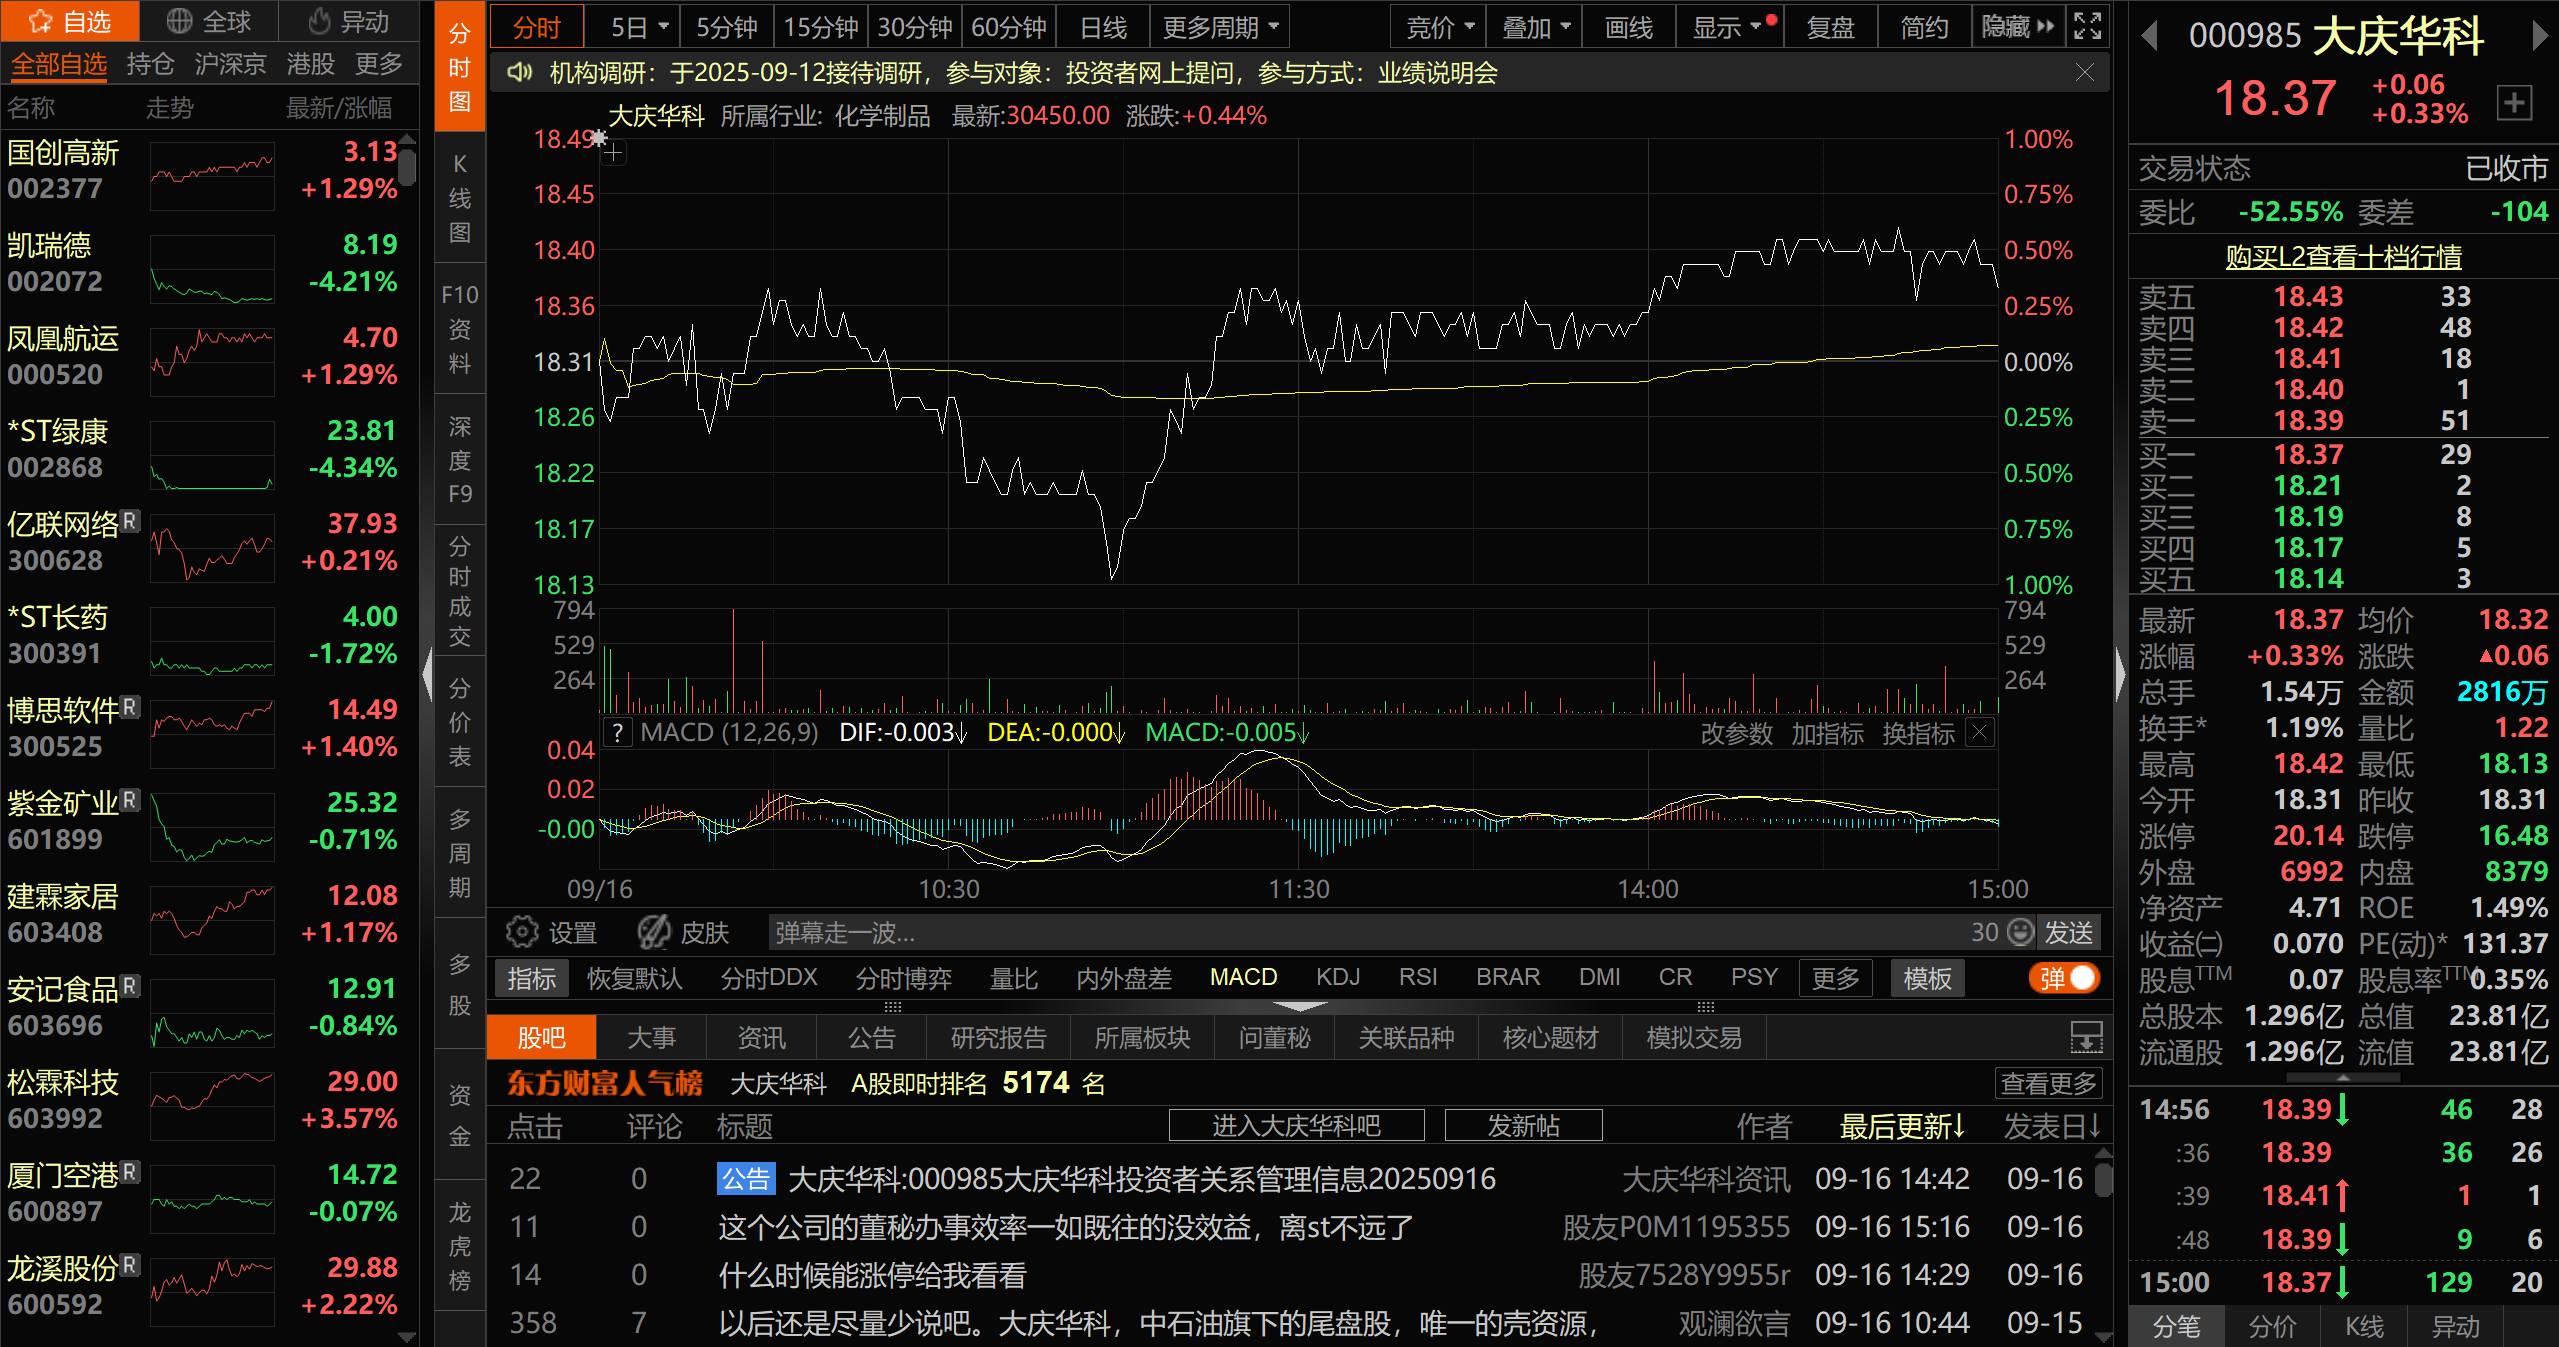Open 叠加 dropdown
2559x1347 pixels.
(1535, 27)
